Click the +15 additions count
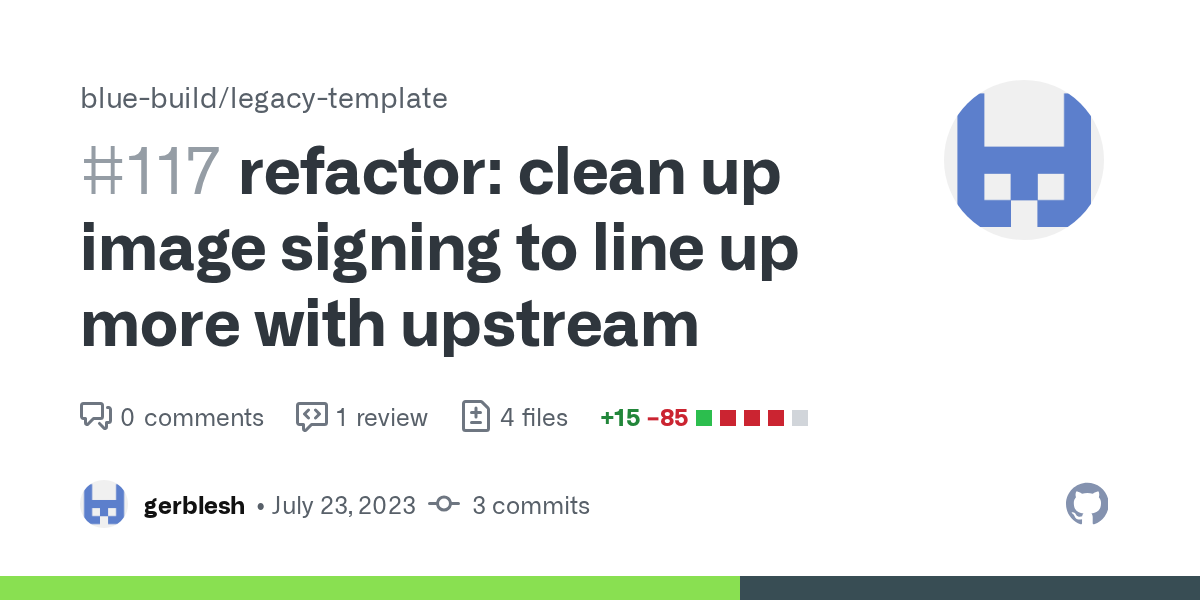 pyautogui.click(x=620, y=418)
